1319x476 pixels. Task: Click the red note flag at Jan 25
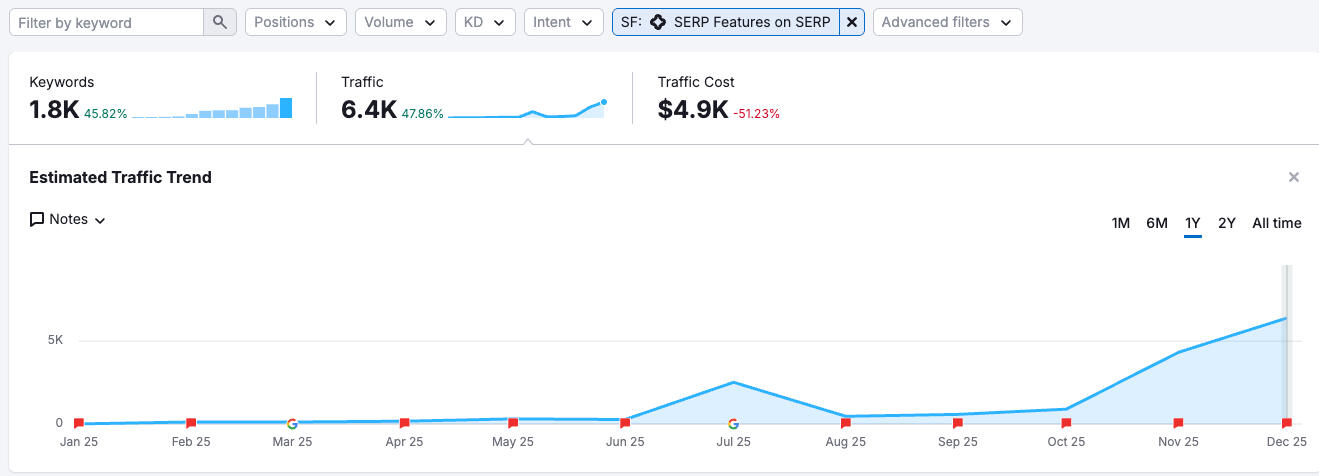click(79, 423)
